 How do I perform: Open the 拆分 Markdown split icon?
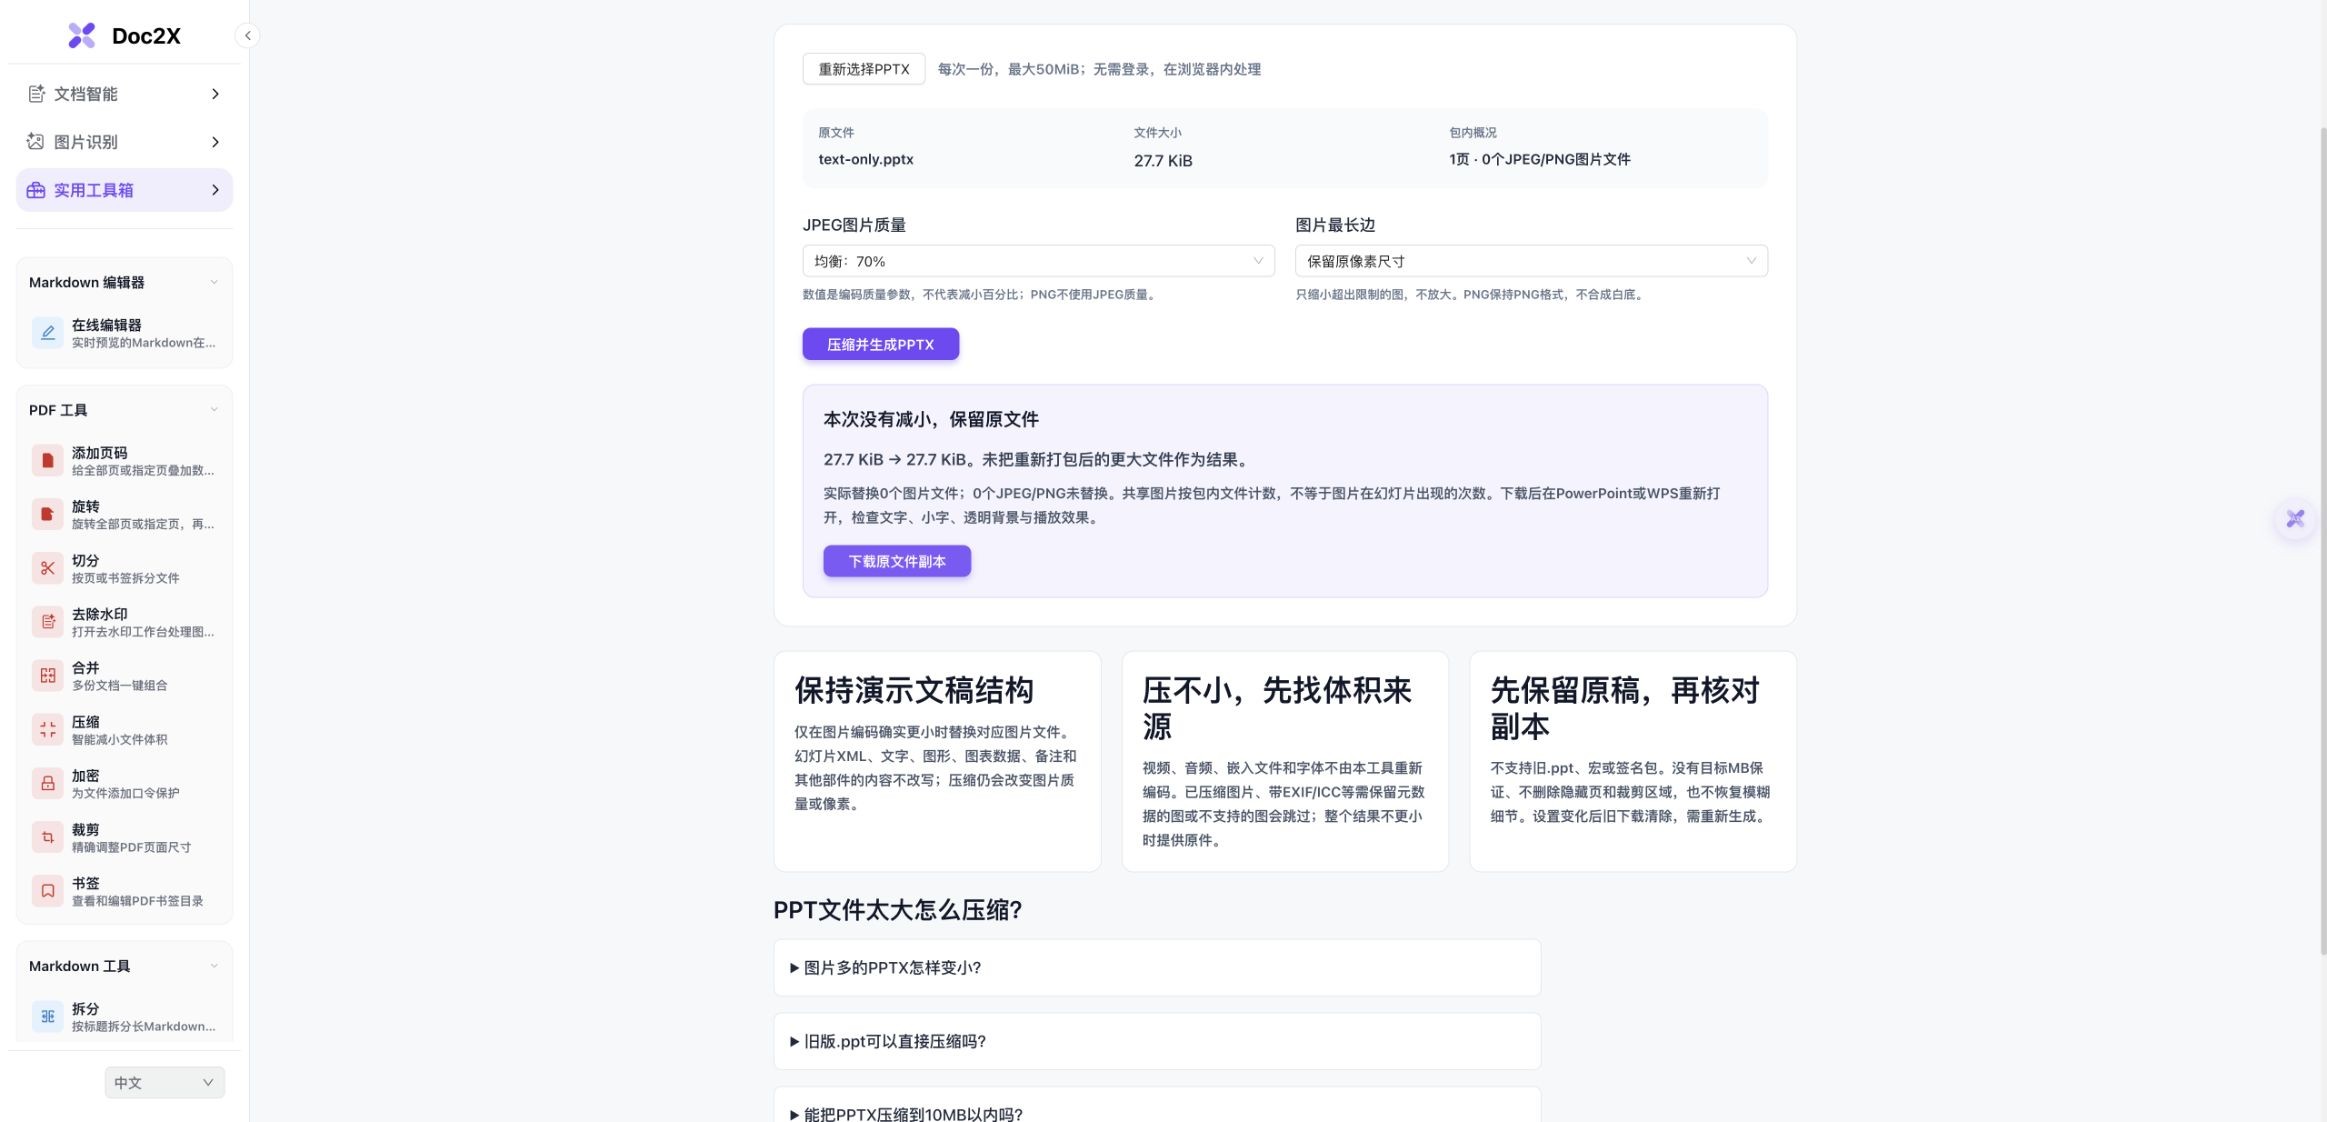pos(47,1017)
